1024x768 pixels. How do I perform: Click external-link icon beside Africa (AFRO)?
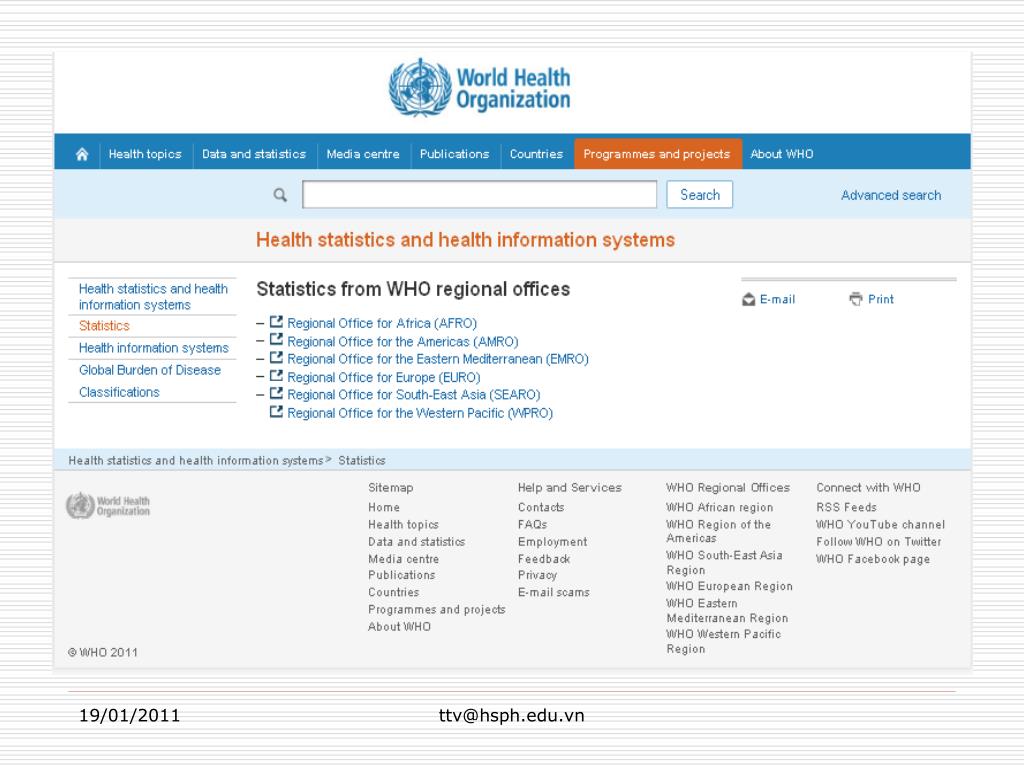(x=276, y=322)
